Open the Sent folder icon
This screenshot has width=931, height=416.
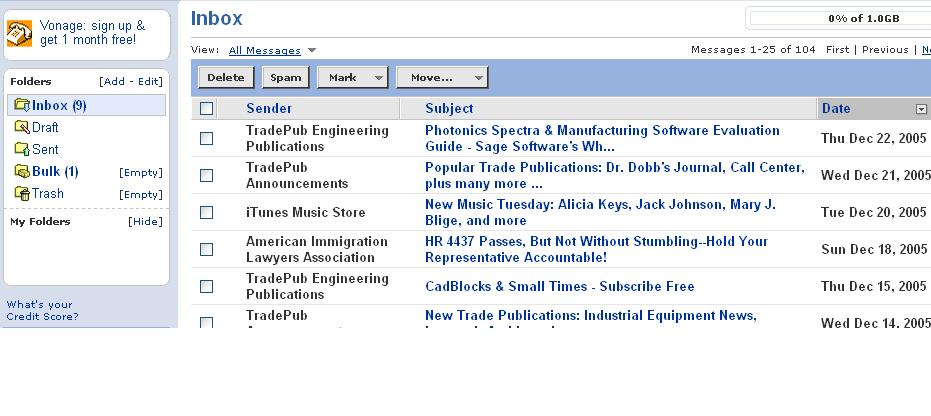coord(21,149)
